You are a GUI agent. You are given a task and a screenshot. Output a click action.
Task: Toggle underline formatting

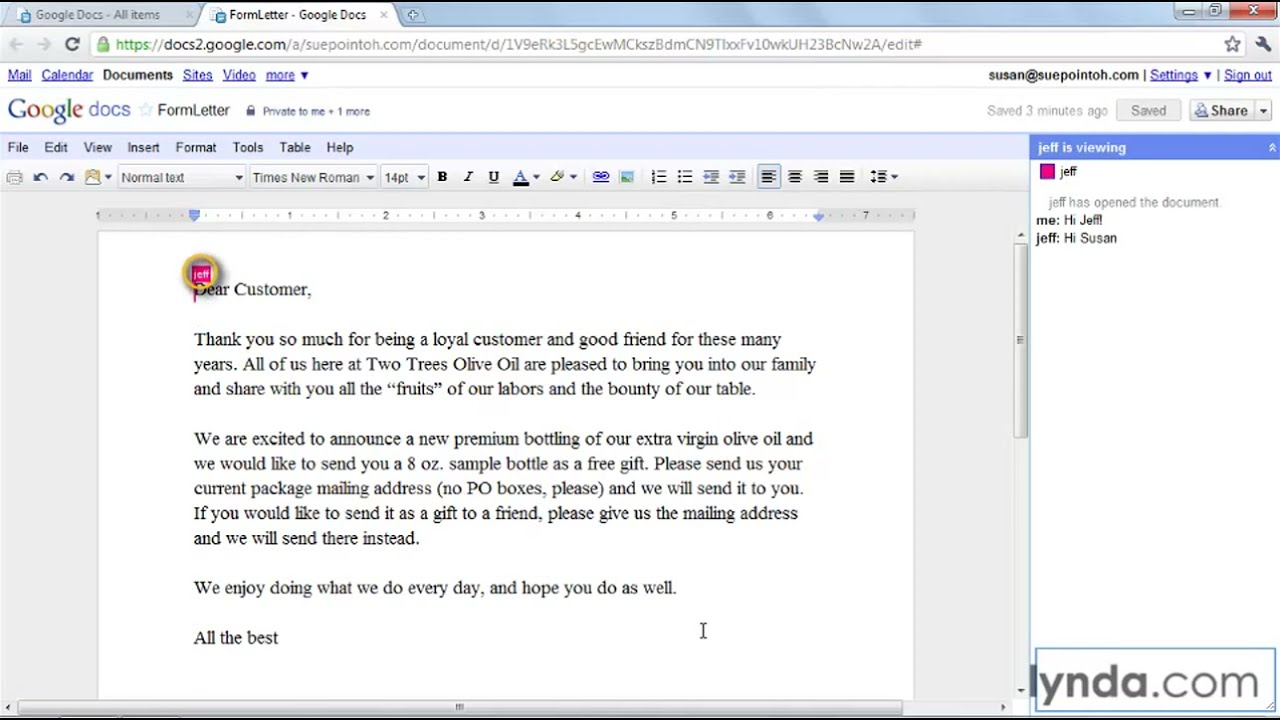click(x=492, y=177)
